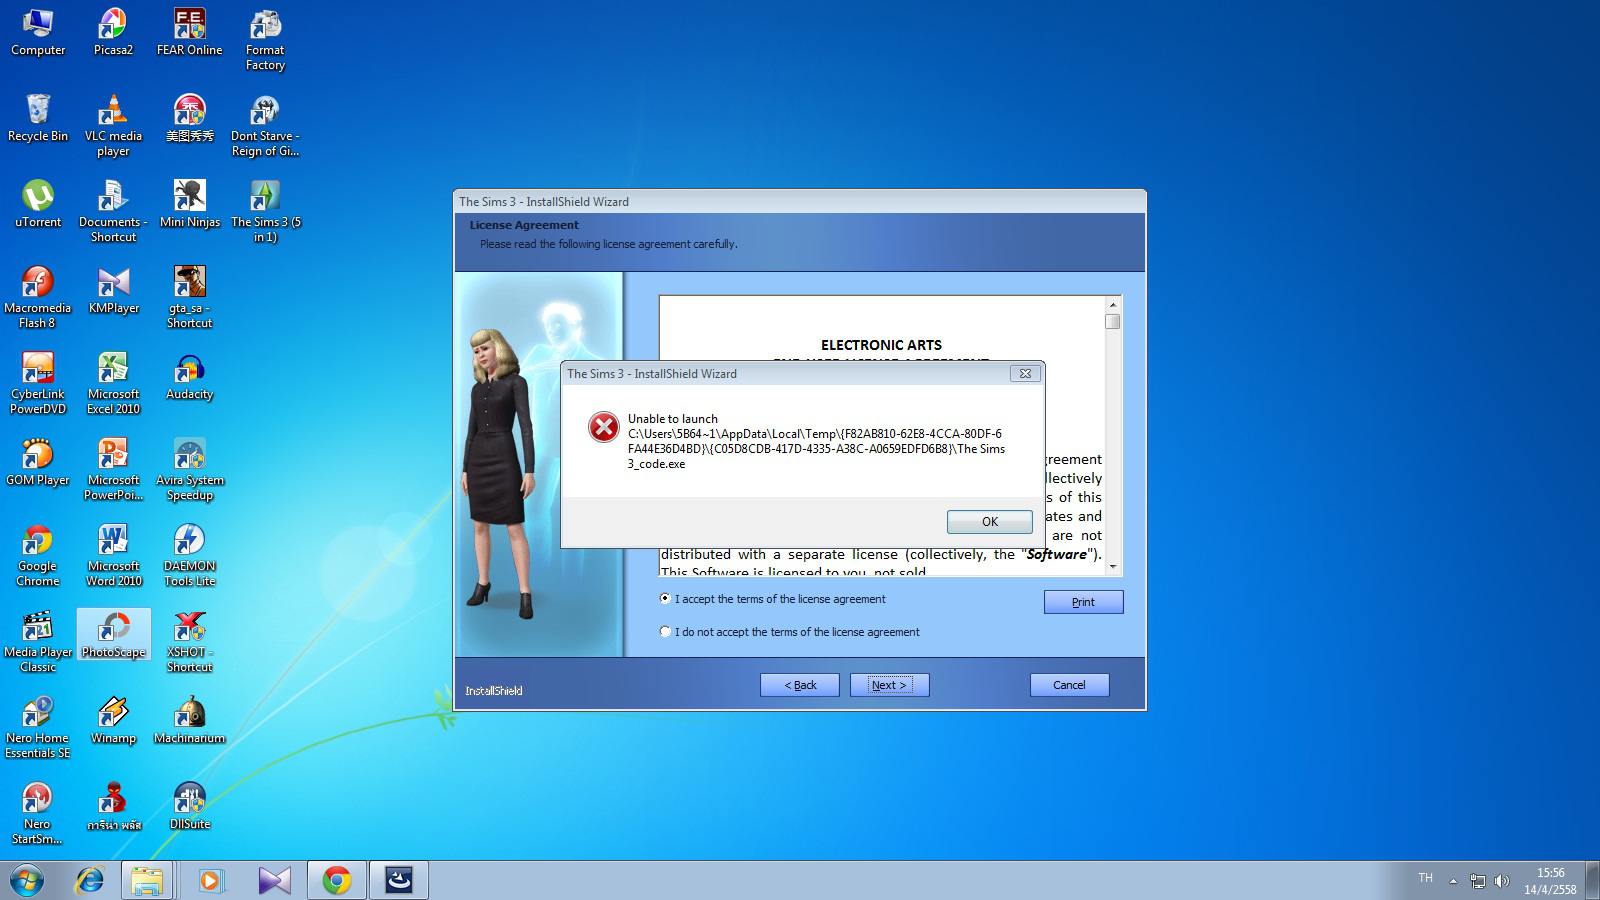Launch VLC media player from the desktop
The image size is (1600, 900).
113,125
